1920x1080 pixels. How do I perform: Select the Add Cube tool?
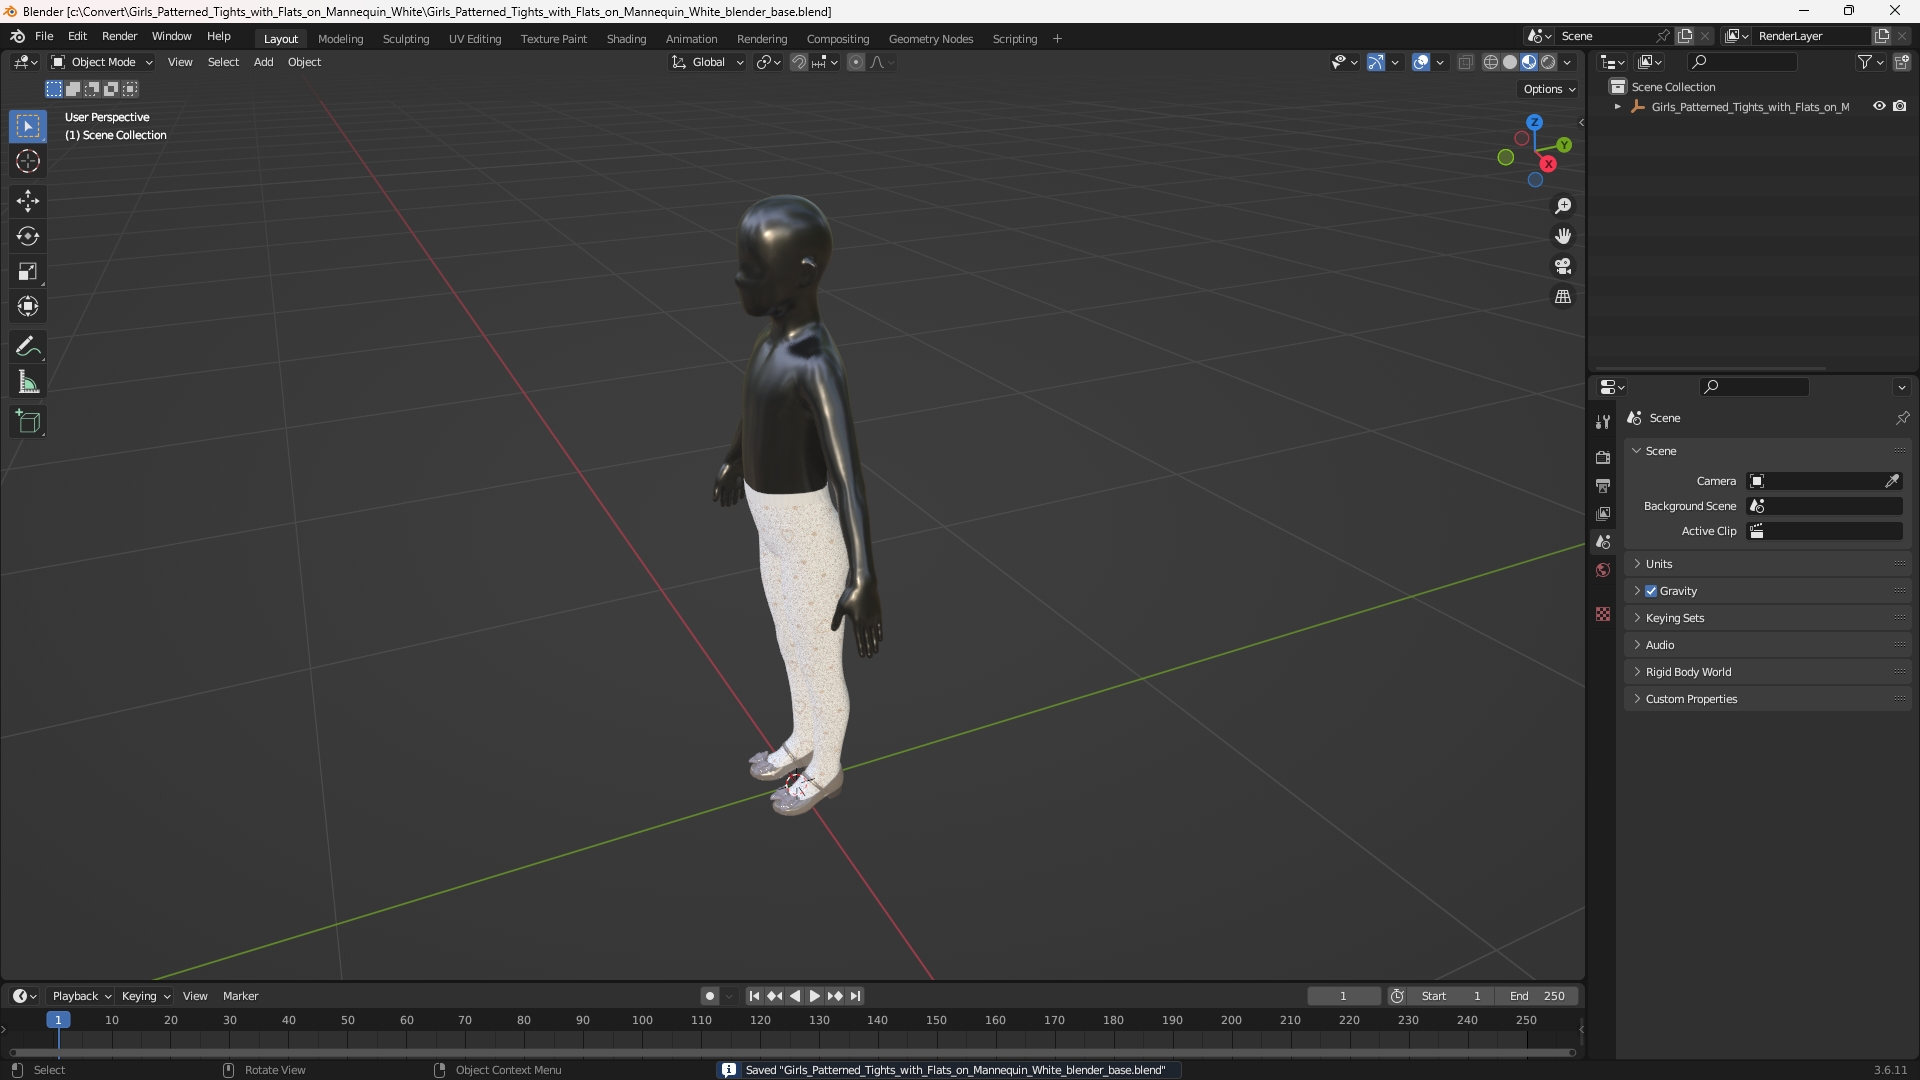pos(28,422)
